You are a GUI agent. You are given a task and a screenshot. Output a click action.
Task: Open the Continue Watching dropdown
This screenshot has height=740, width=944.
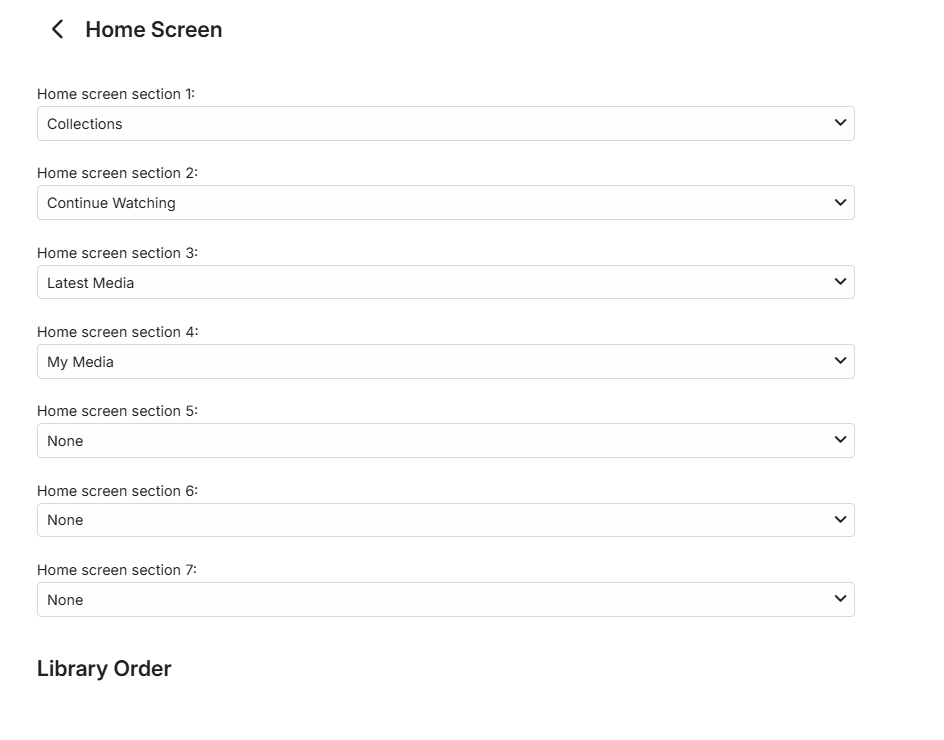tap(445, 203)
